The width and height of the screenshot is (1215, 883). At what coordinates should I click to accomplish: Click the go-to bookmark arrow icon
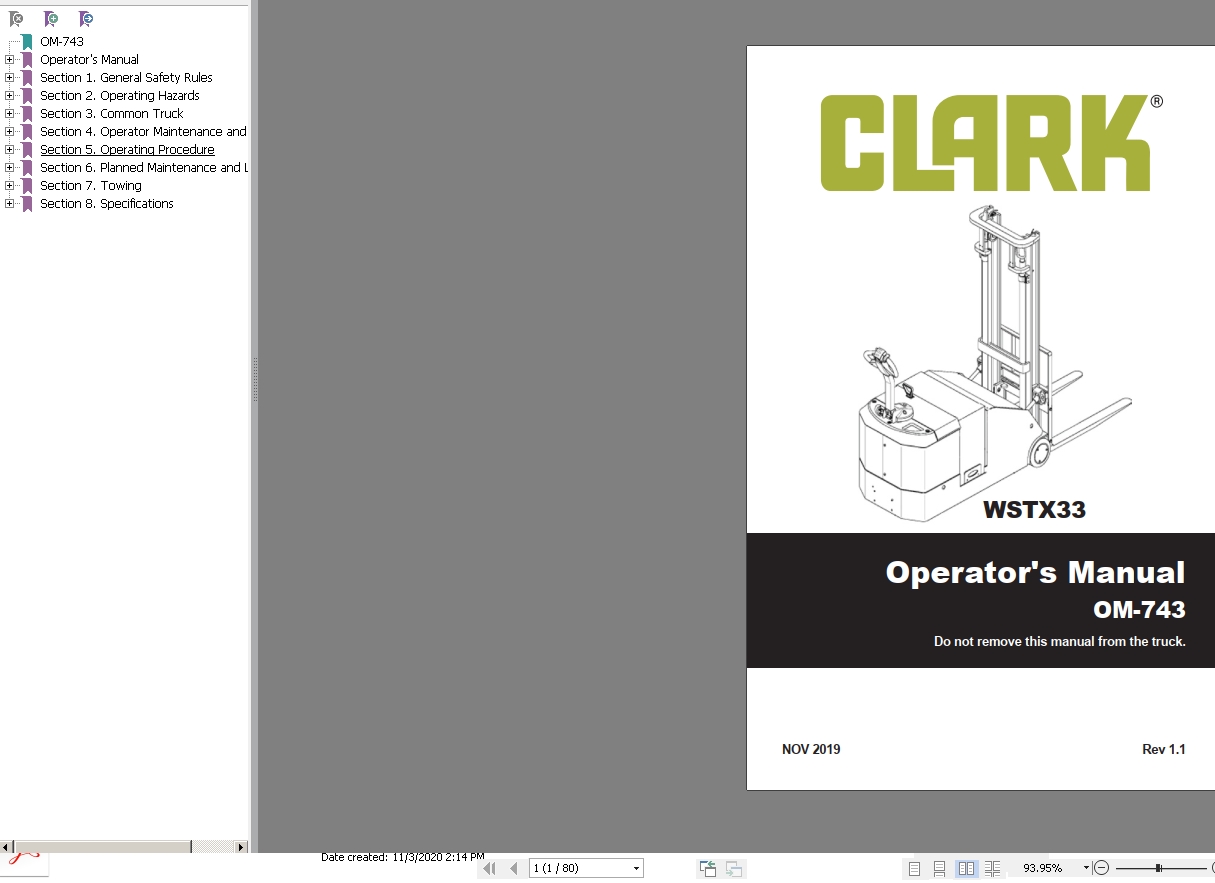[x=86, y=19]
